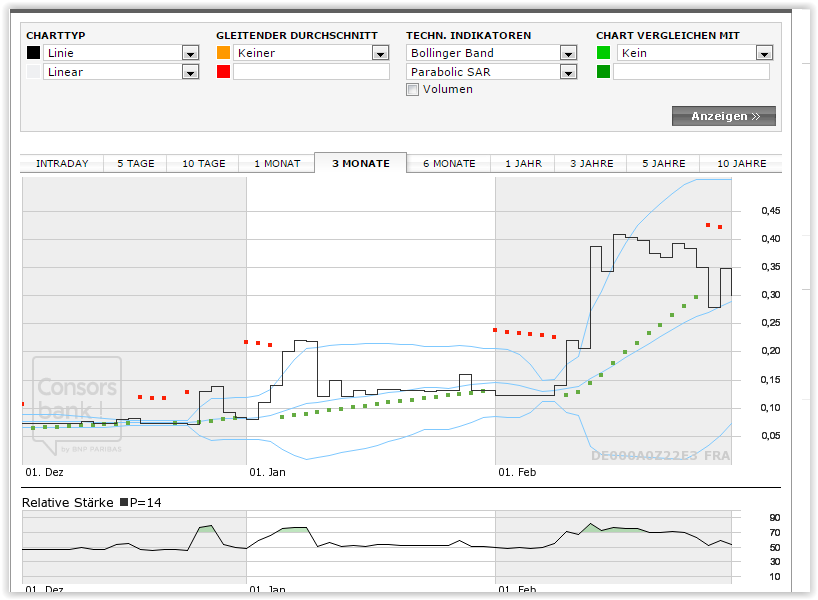Select the 6 MONATE tab
Viewport: 818px width, 600px height.
tap(449, 163)
